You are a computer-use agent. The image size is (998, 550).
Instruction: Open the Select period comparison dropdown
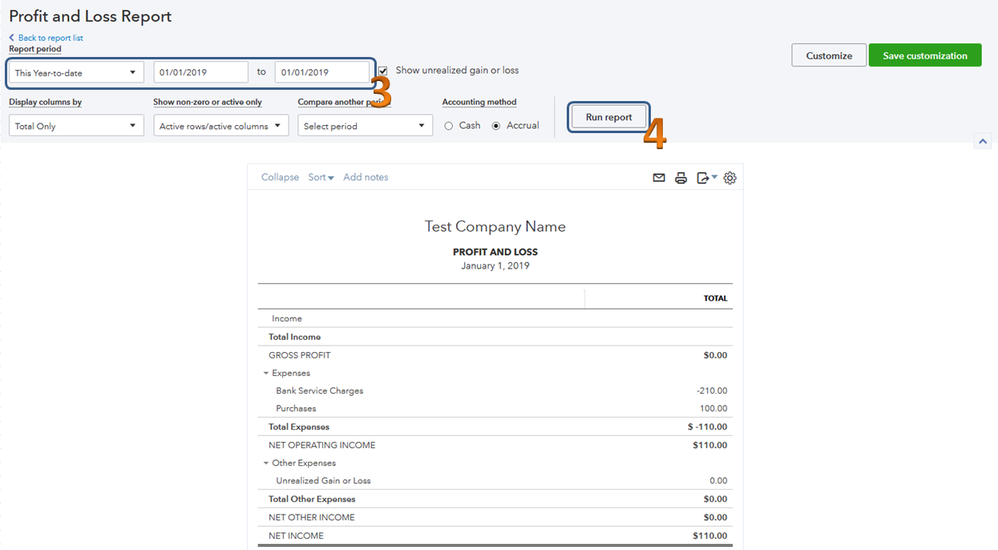[365, 126]
